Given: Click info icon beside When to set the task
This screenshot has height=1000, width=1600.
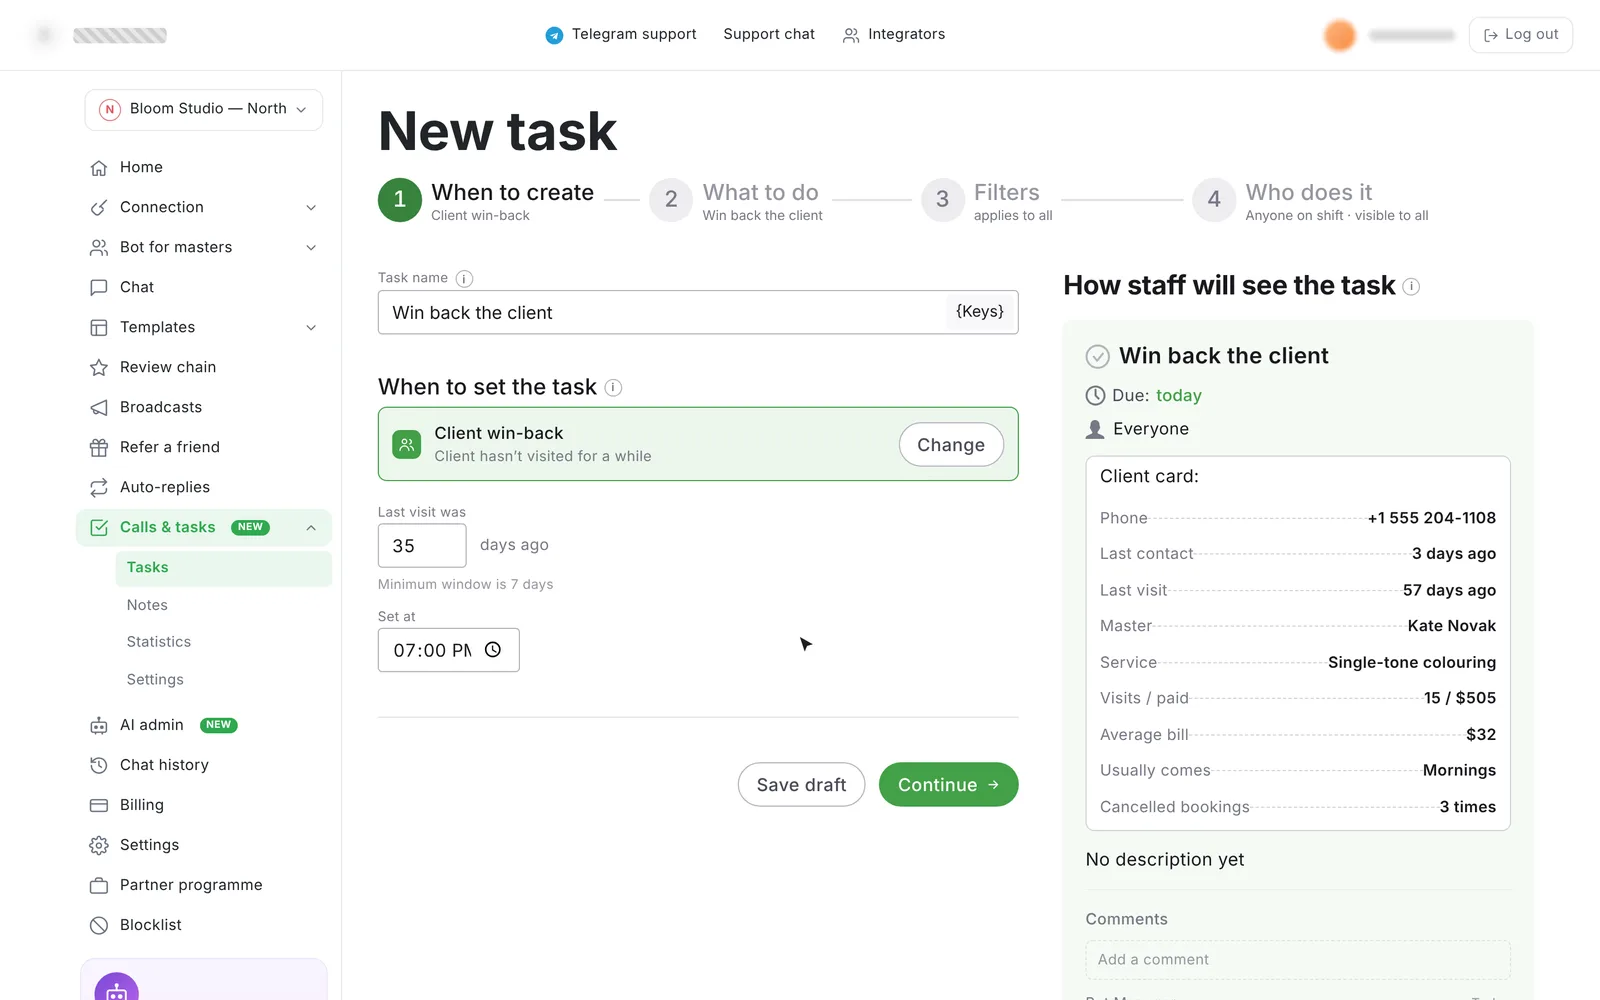Looking at the screenshot, I should coord(614,388).
